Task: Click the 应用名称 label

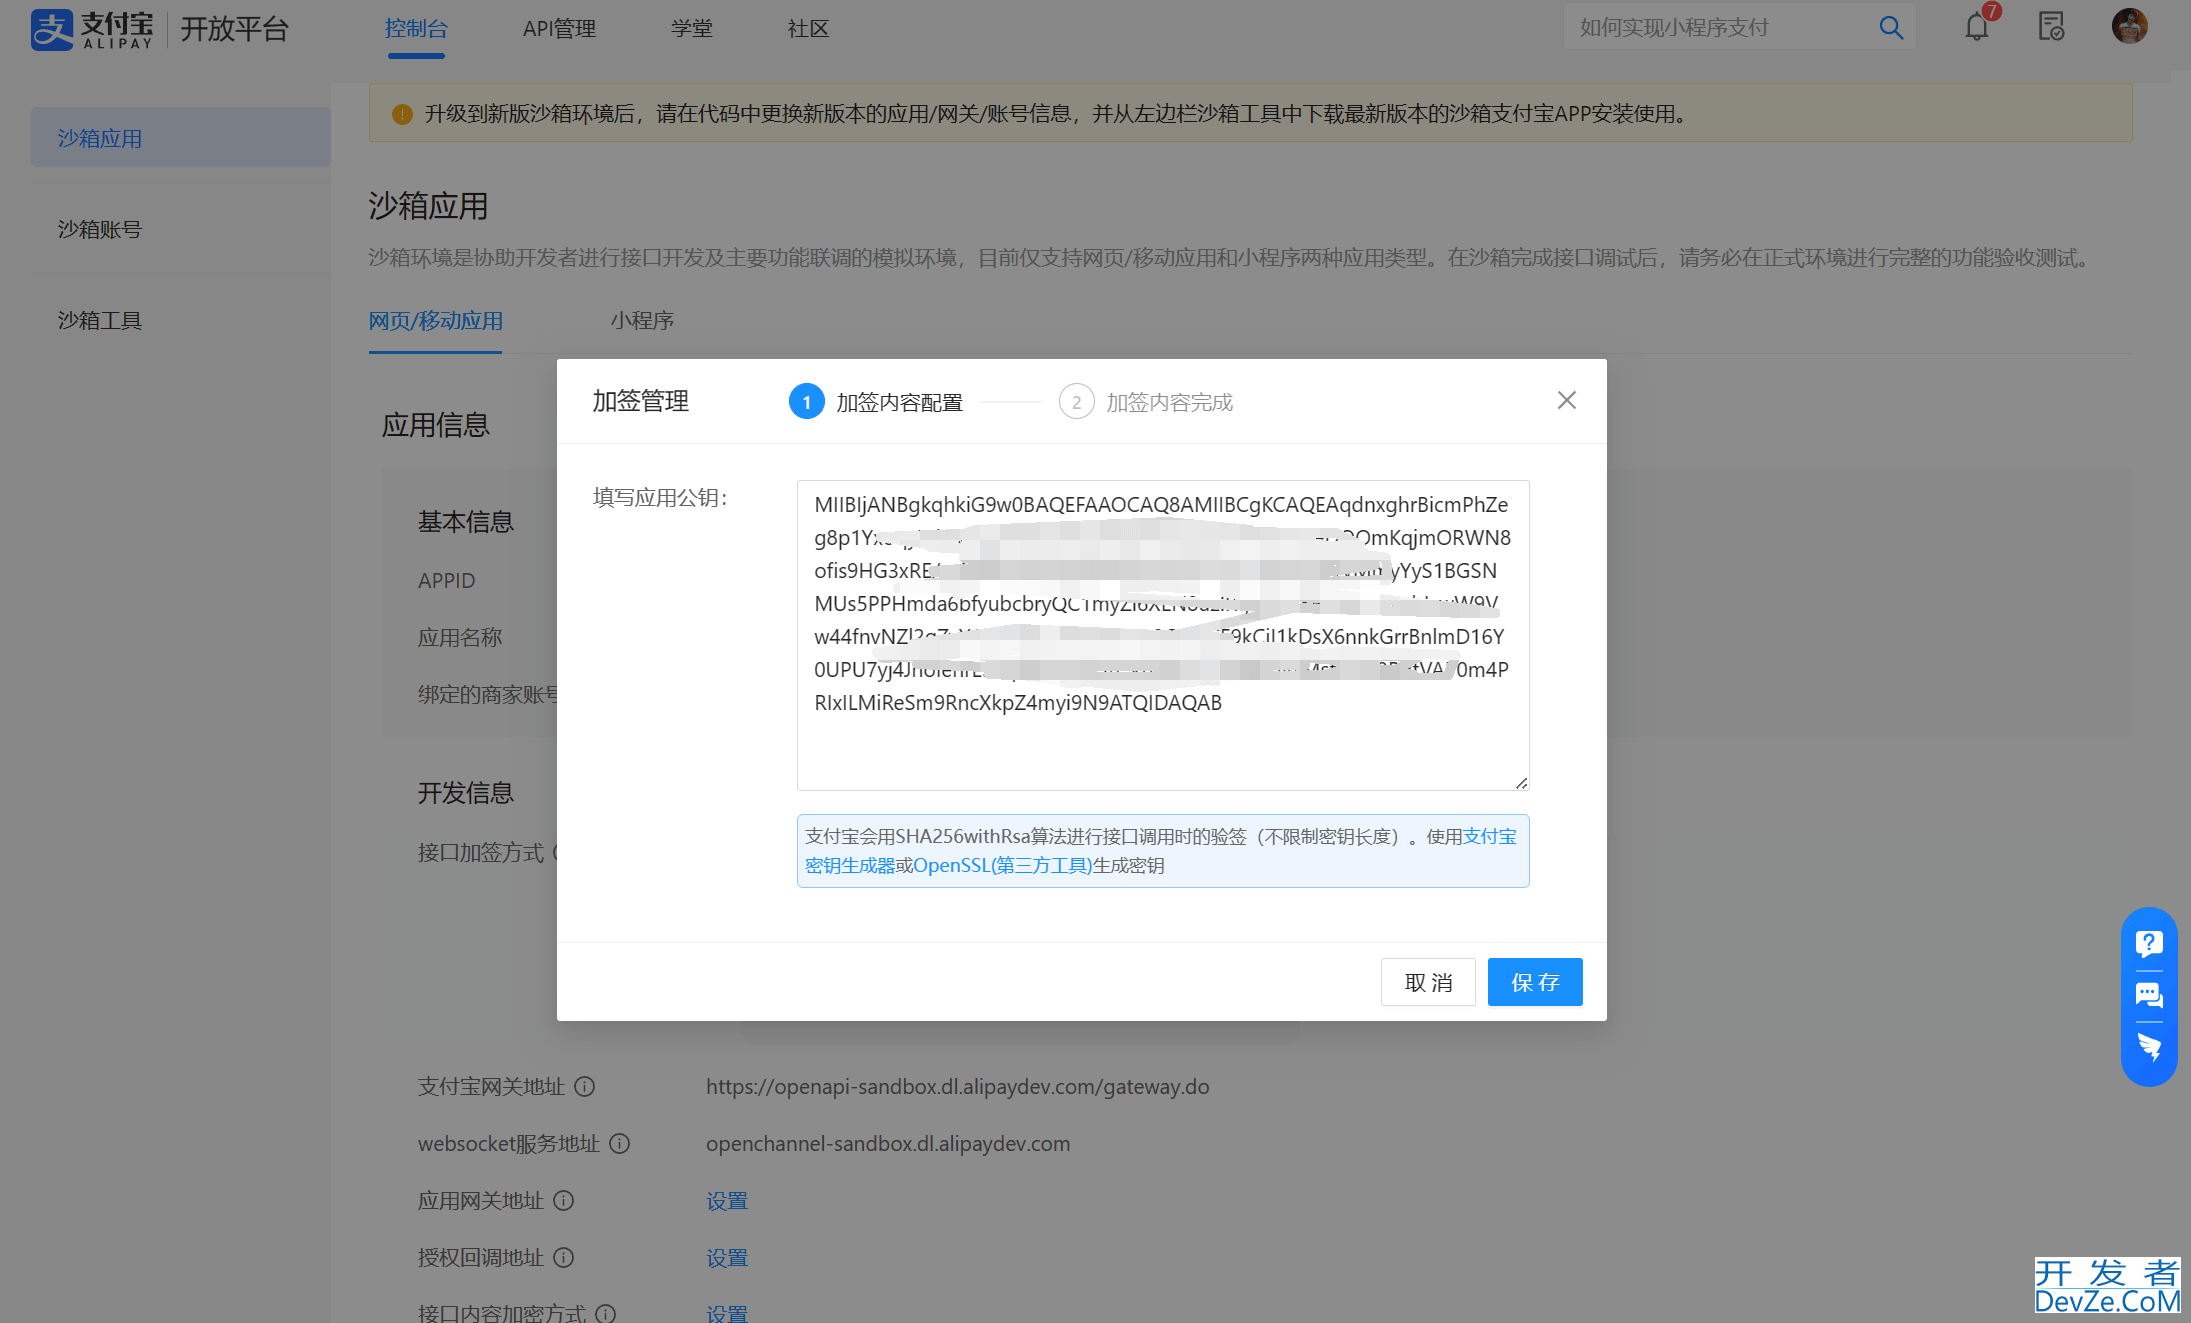Action: 460,638
